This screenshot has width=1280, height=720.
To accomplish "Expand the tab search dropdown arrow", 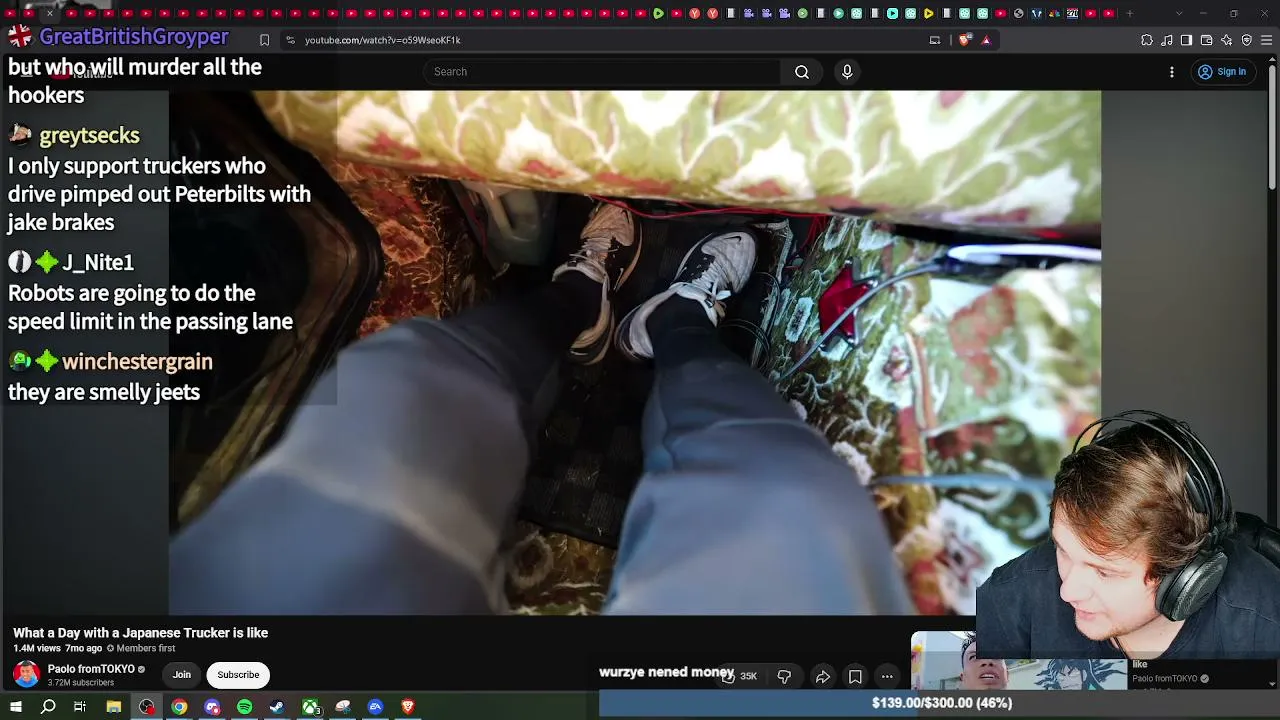I will click(x=1179, y=13).
